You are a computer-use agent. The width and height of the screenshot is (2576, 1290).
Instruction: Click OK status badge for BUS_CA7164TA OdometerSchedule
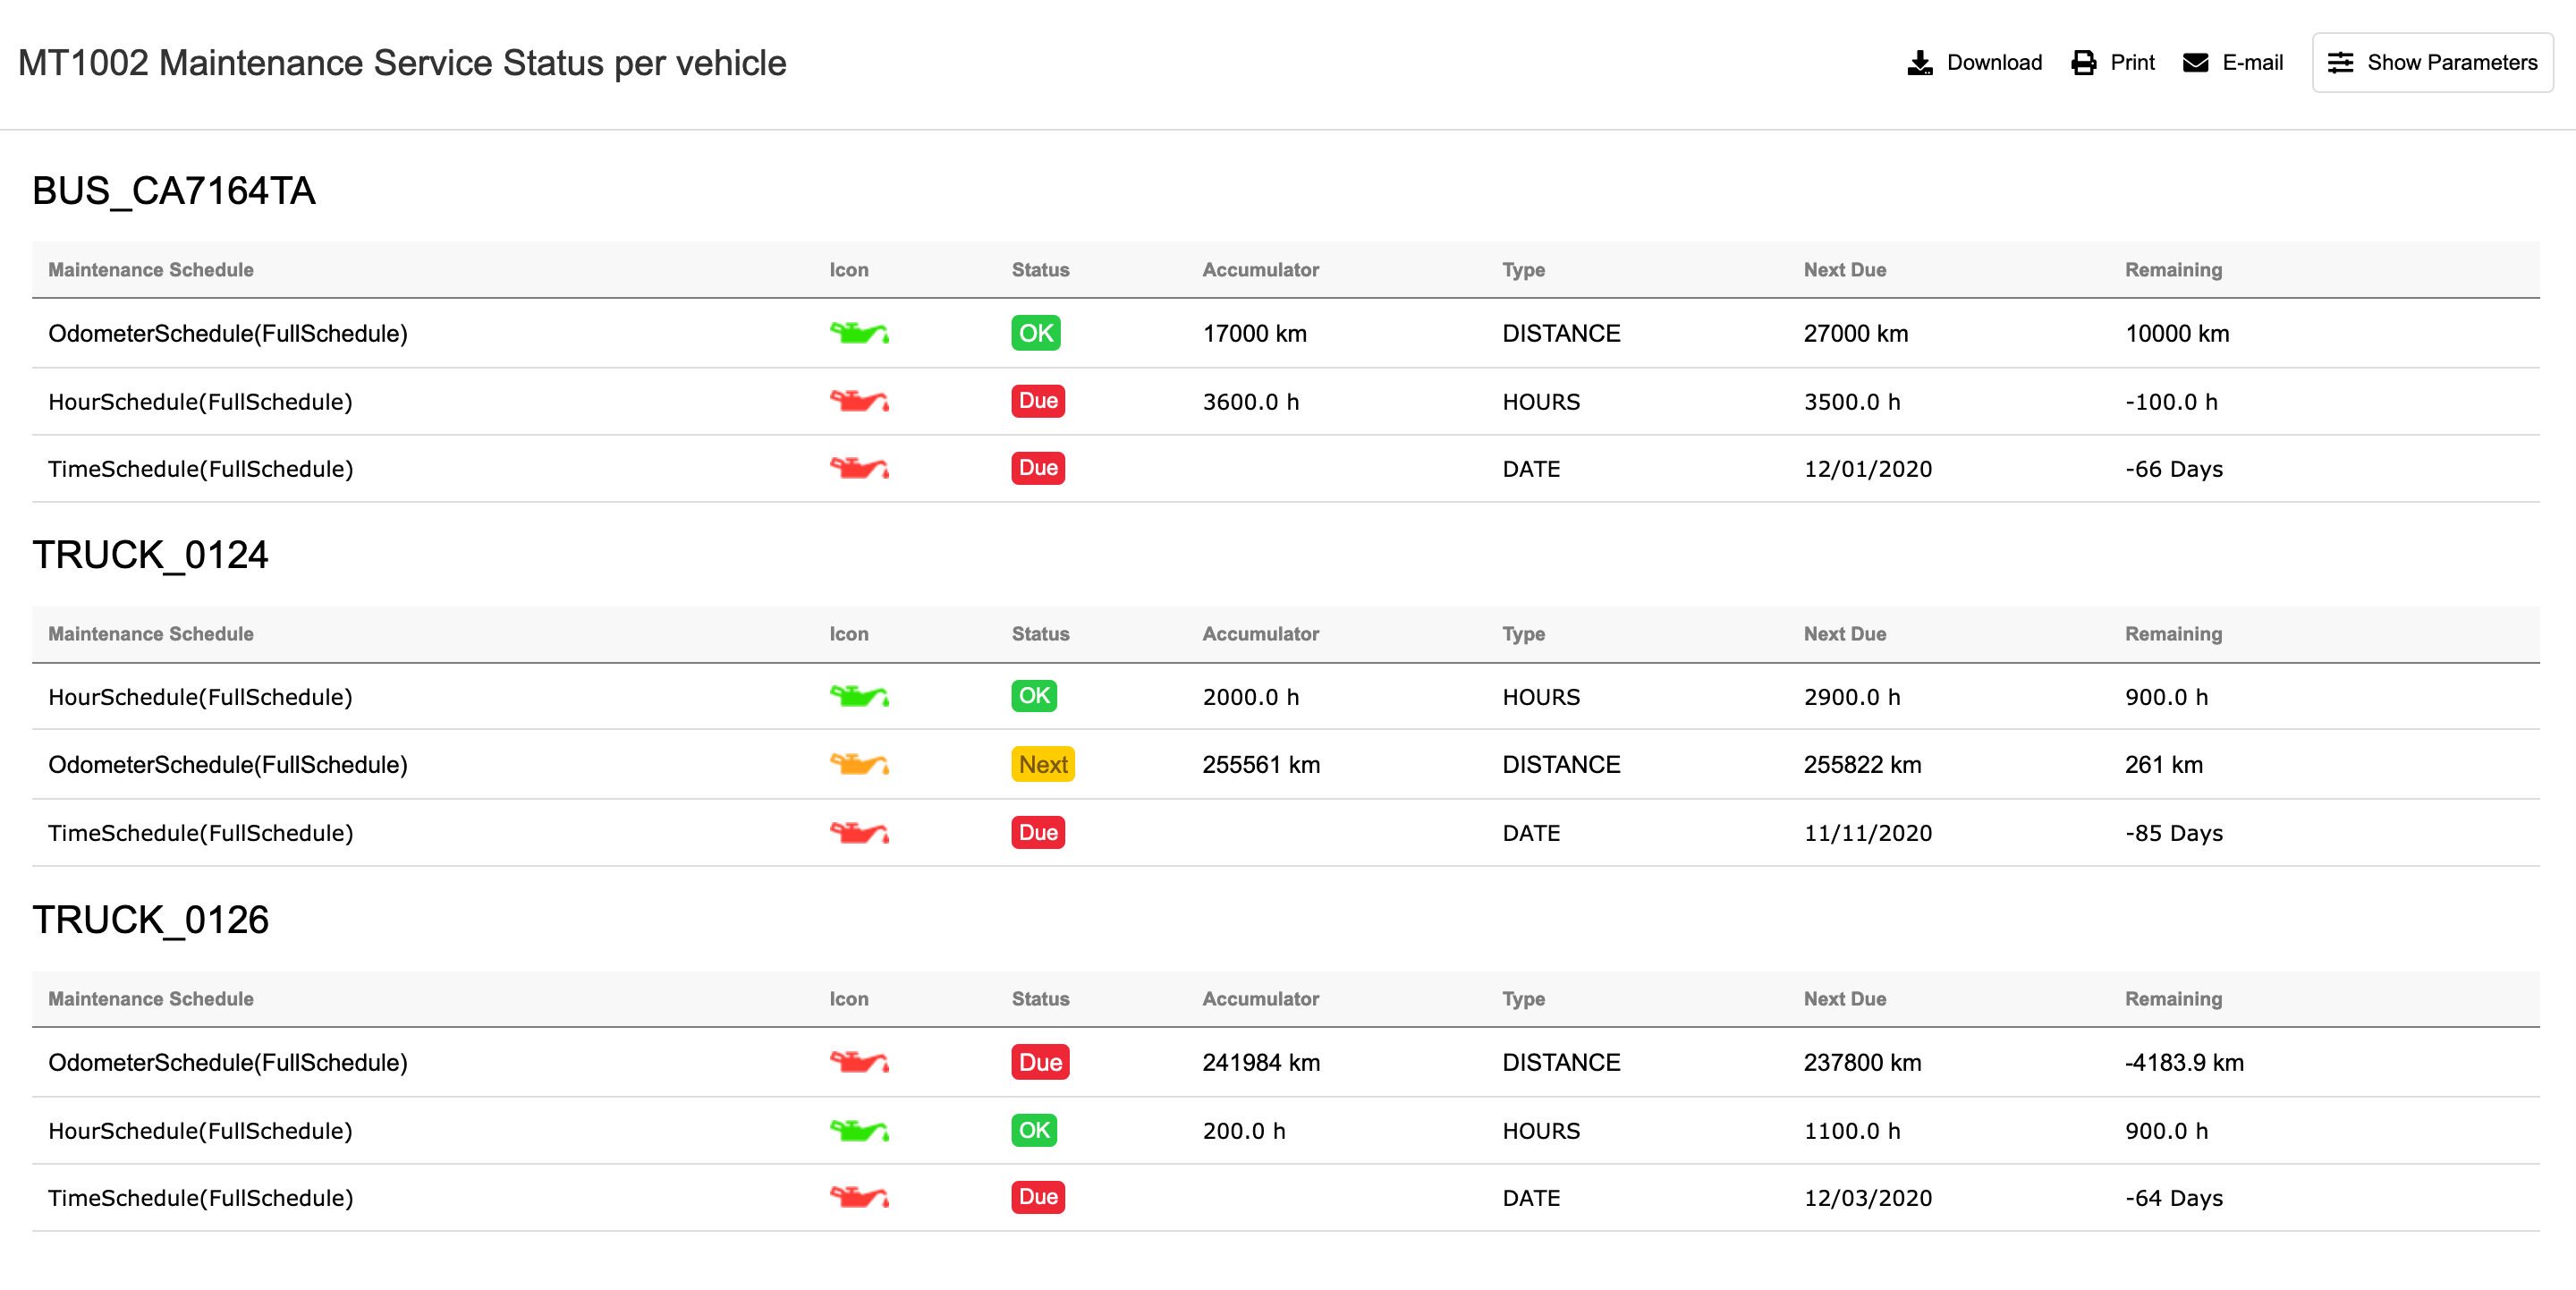coord(1036,333)
